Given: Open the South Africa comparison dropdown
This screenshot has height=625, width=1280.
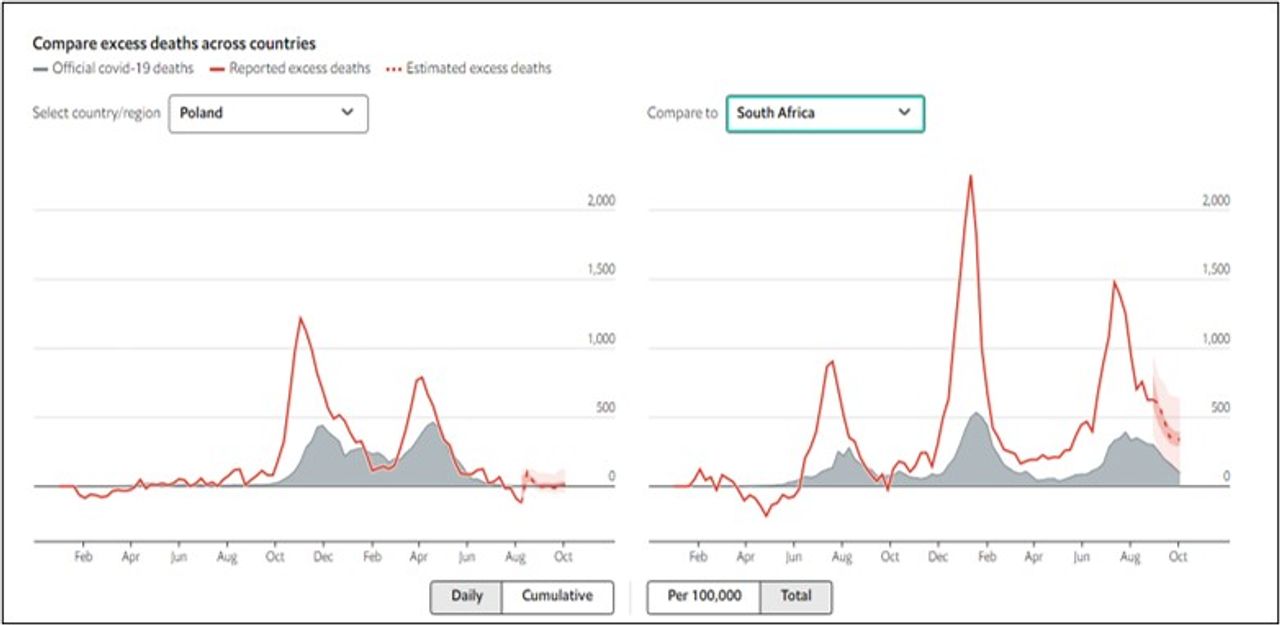Looking at the screenshot, I should [x=824, y=114].
